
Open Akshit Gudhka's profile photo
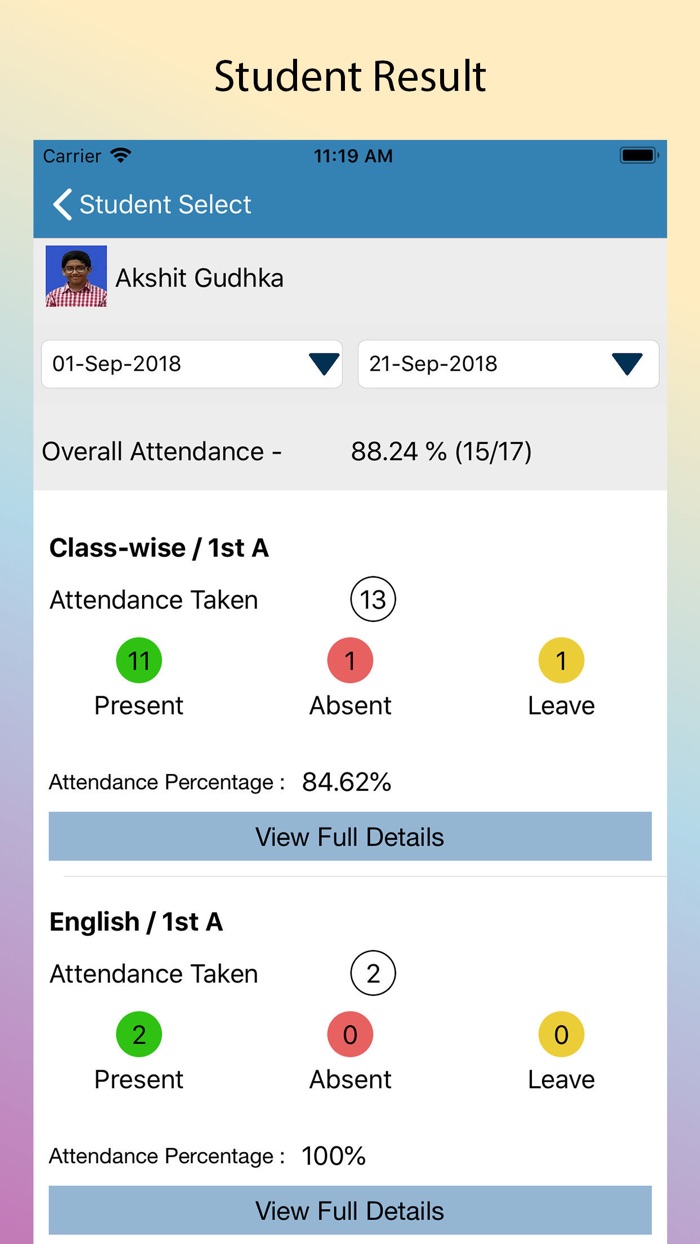coord(76,276)
